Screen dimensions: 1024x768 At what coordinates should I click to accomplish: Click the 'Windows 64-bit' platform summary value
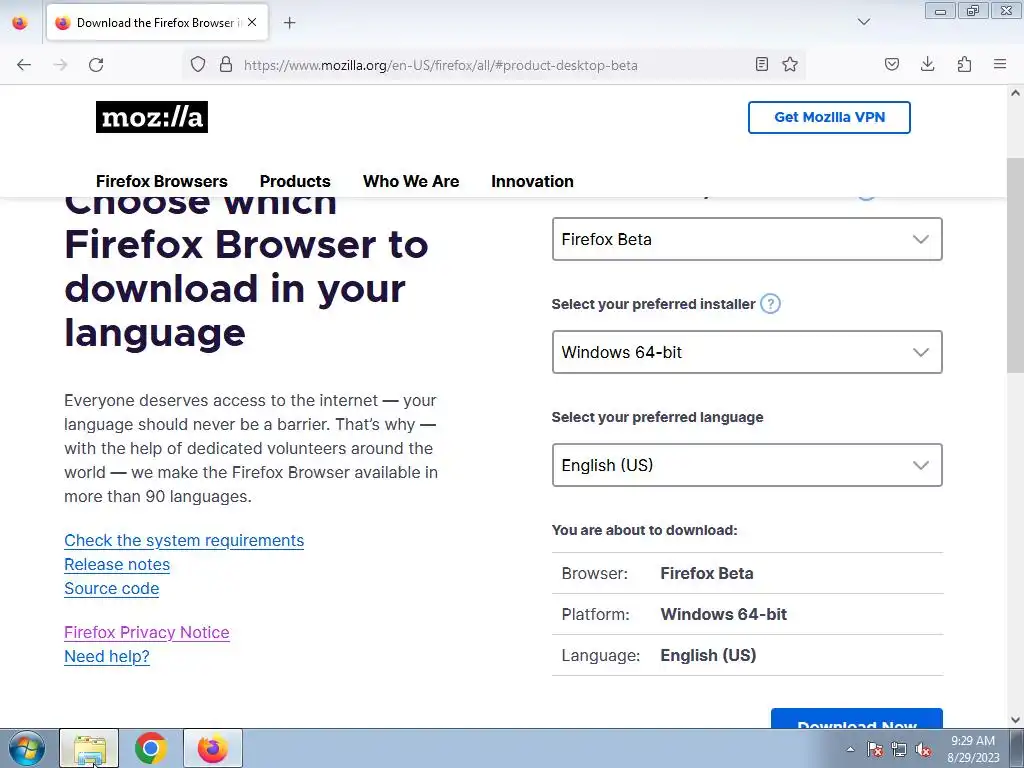(724, 615)
